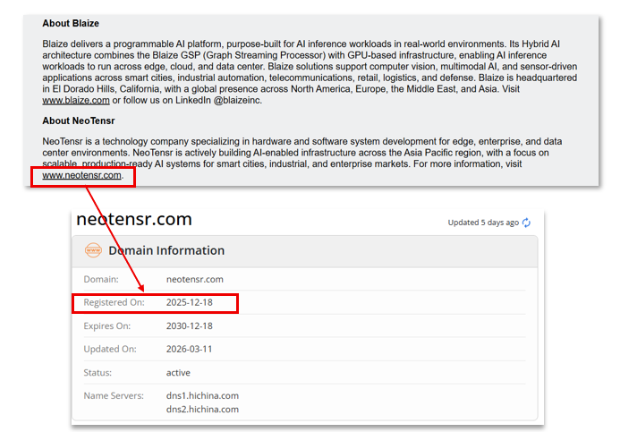Click the Status label

98,373
